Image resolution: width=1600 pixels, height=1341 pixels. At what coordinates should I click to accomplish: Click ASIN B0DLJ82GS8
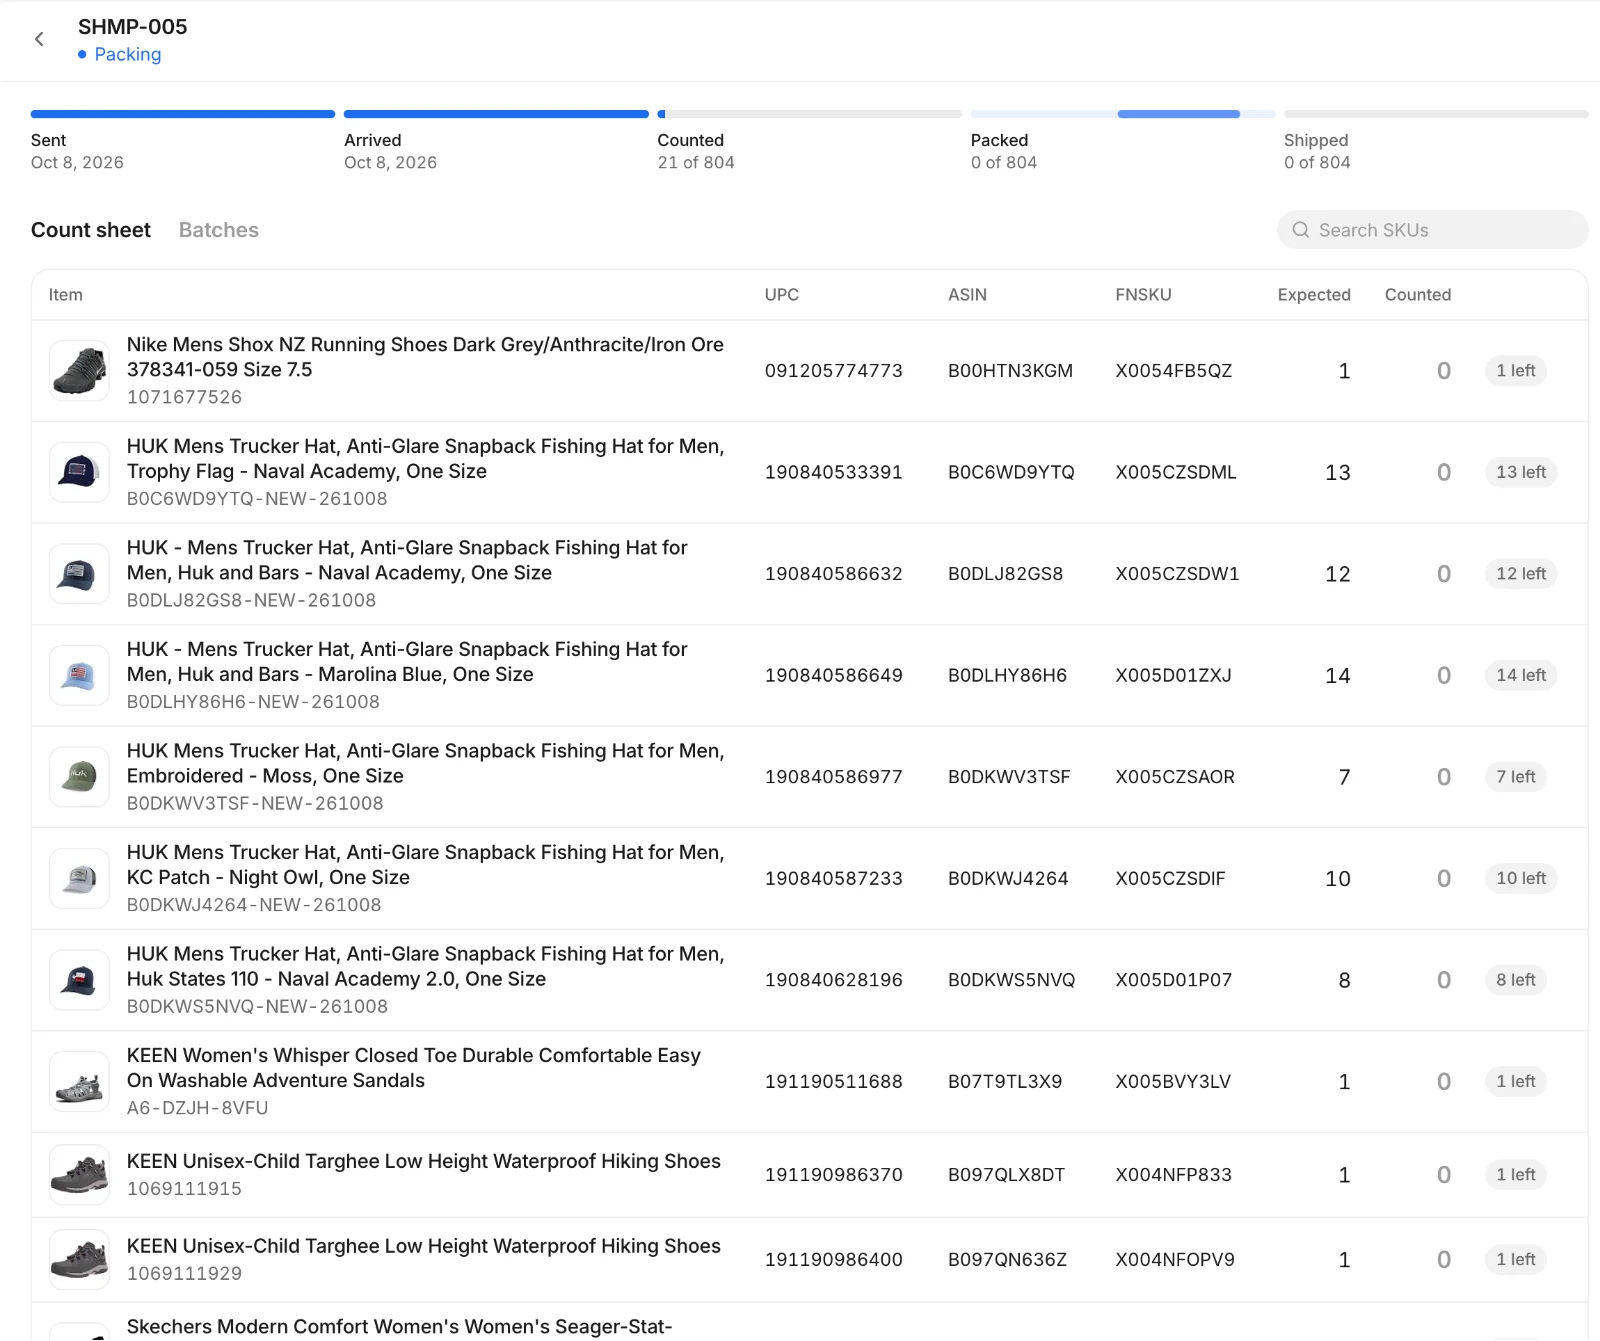point(1006,574)
